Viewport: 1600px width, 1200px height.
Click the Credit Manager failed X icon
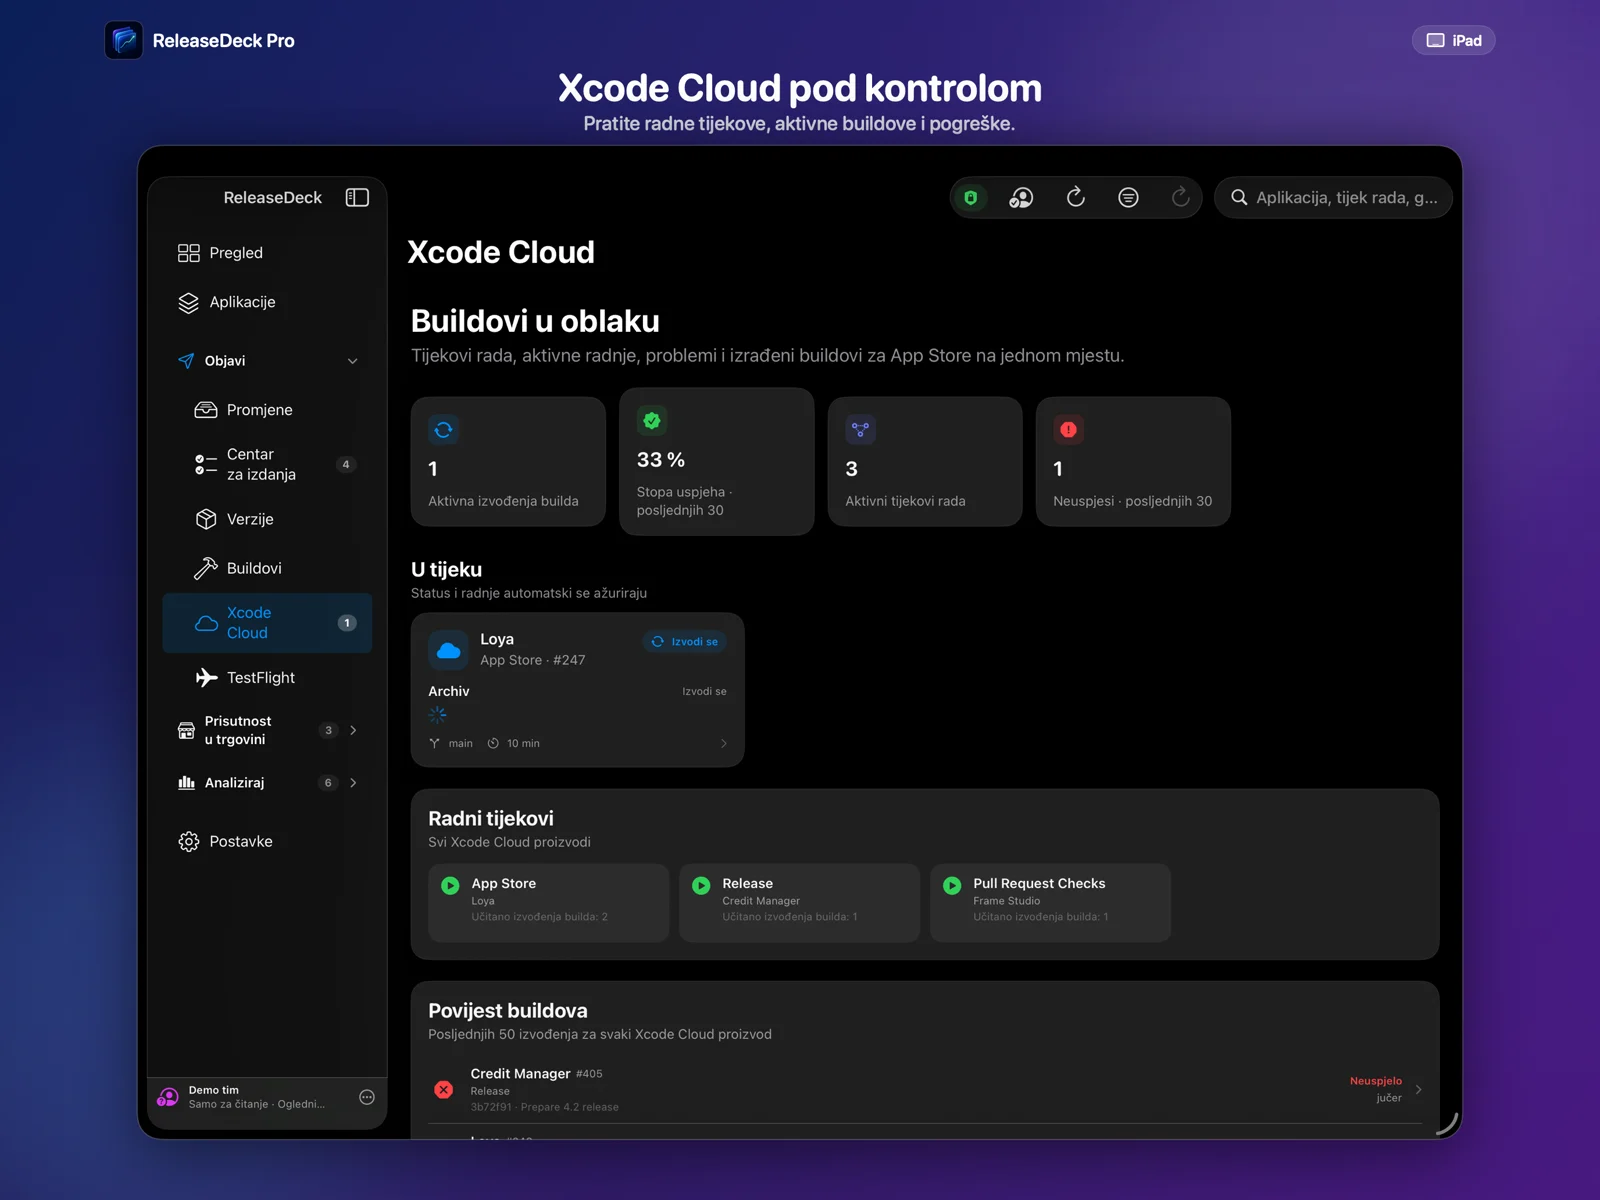pos(444,1090)
